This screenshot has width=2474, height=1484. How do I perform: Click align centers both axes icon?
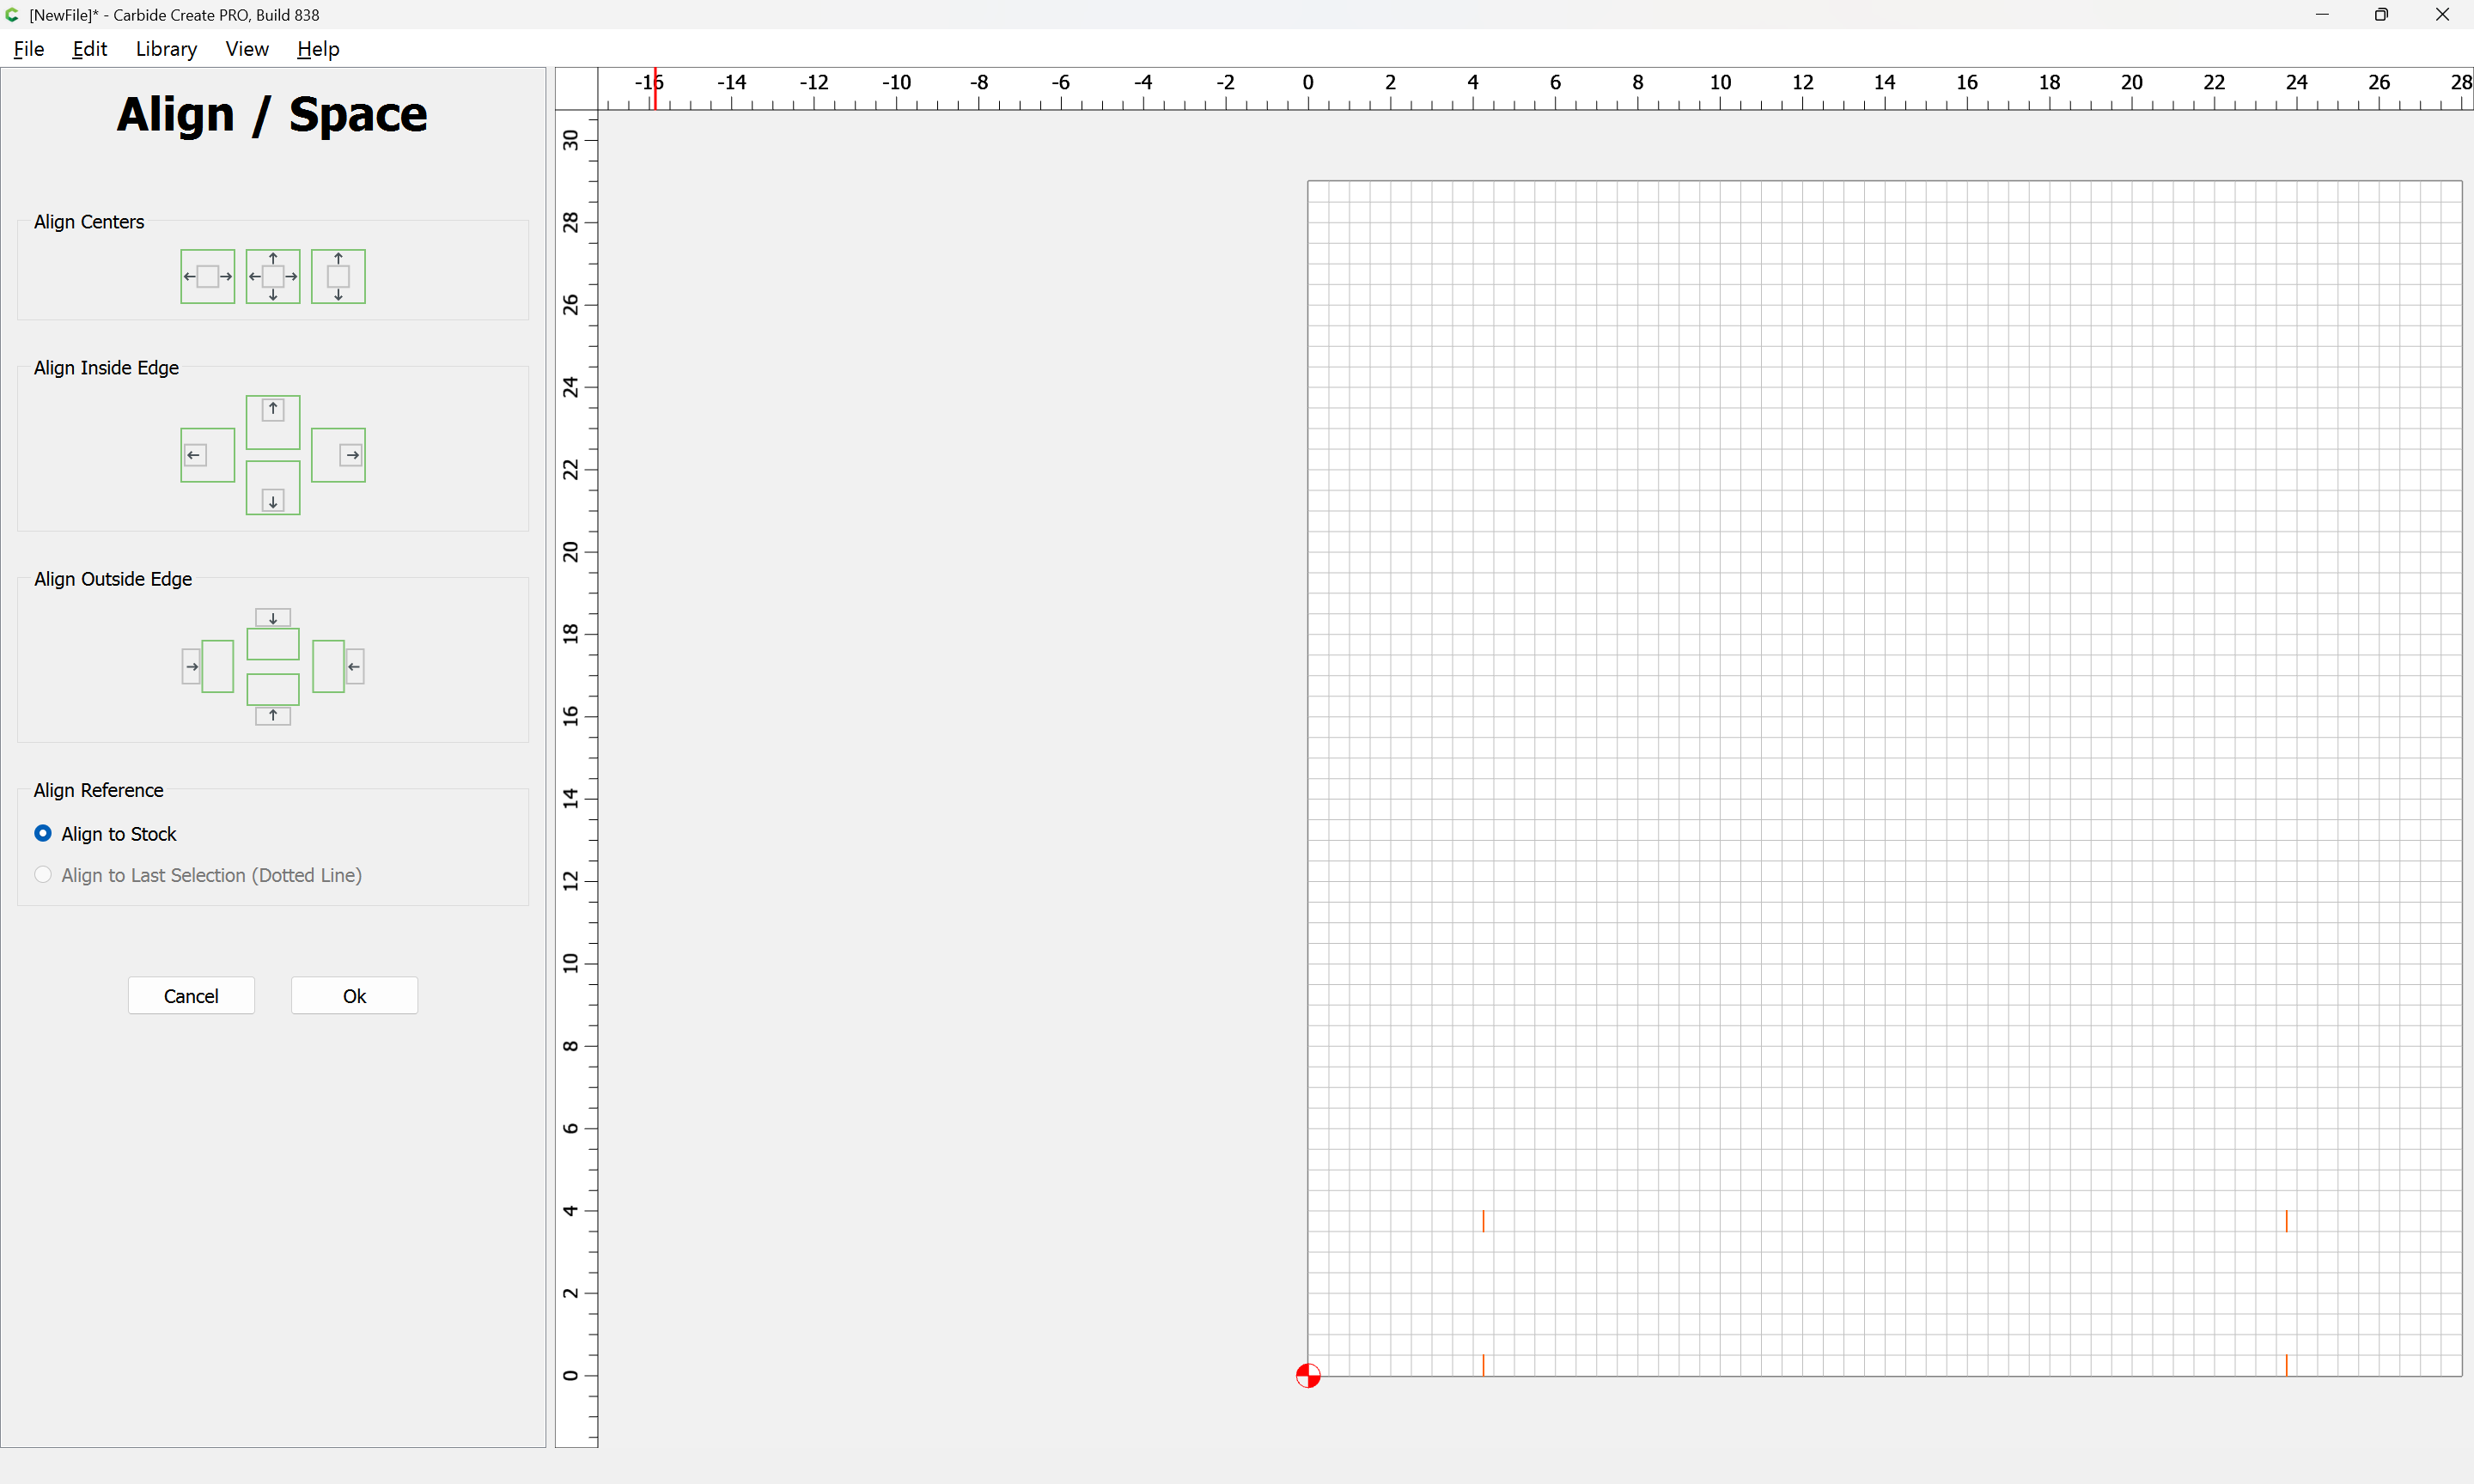coord(273,276)
